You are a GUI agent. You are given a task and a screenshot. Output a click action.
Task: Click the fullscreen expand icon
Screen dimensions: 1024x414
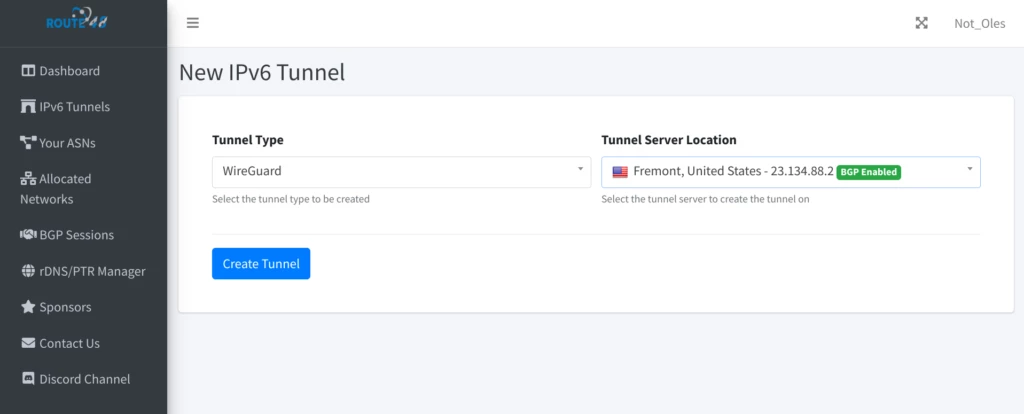point(921,23)
